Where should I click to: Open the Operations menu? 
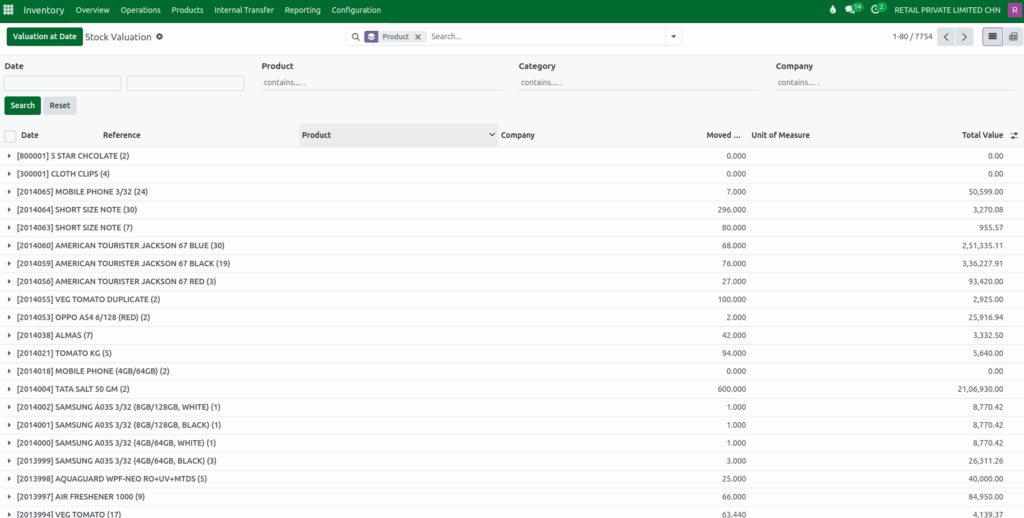[140, 10]
